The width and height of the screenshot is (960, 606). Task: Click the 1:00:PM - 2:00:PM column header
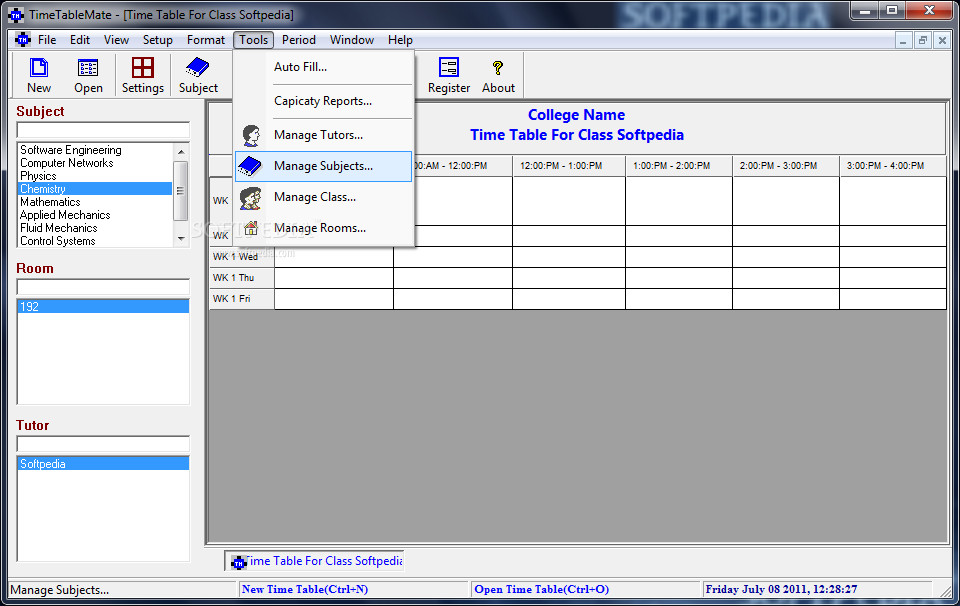pyautogui.click(x=679, y=166)
